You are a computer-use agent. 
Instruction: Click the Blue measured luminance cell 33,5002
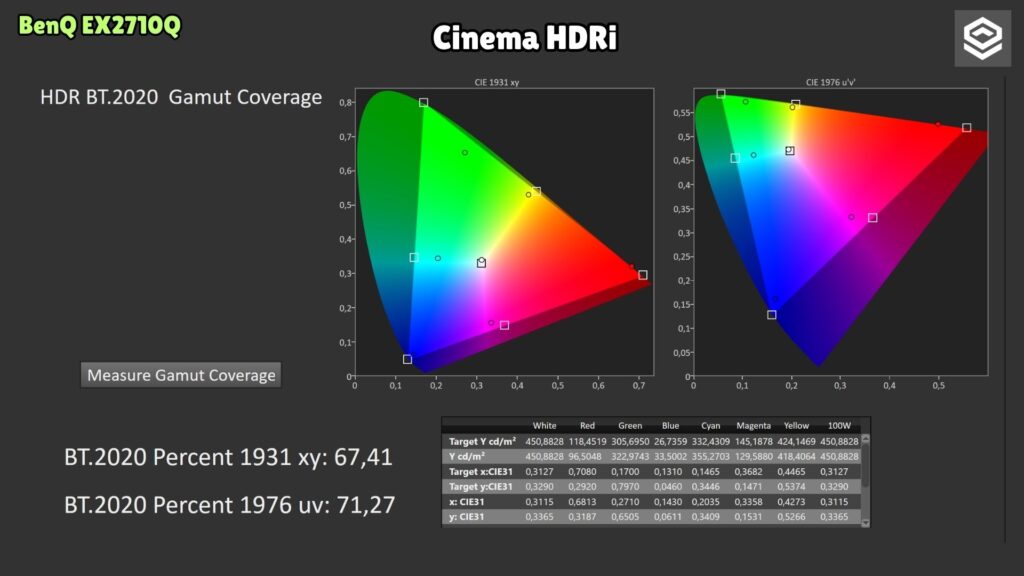click(x=670, y=456)
